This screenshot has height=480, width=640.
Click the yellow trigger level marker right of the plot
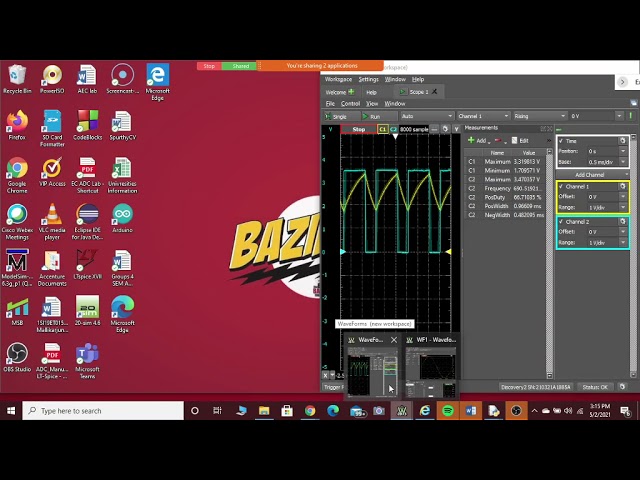448,252
